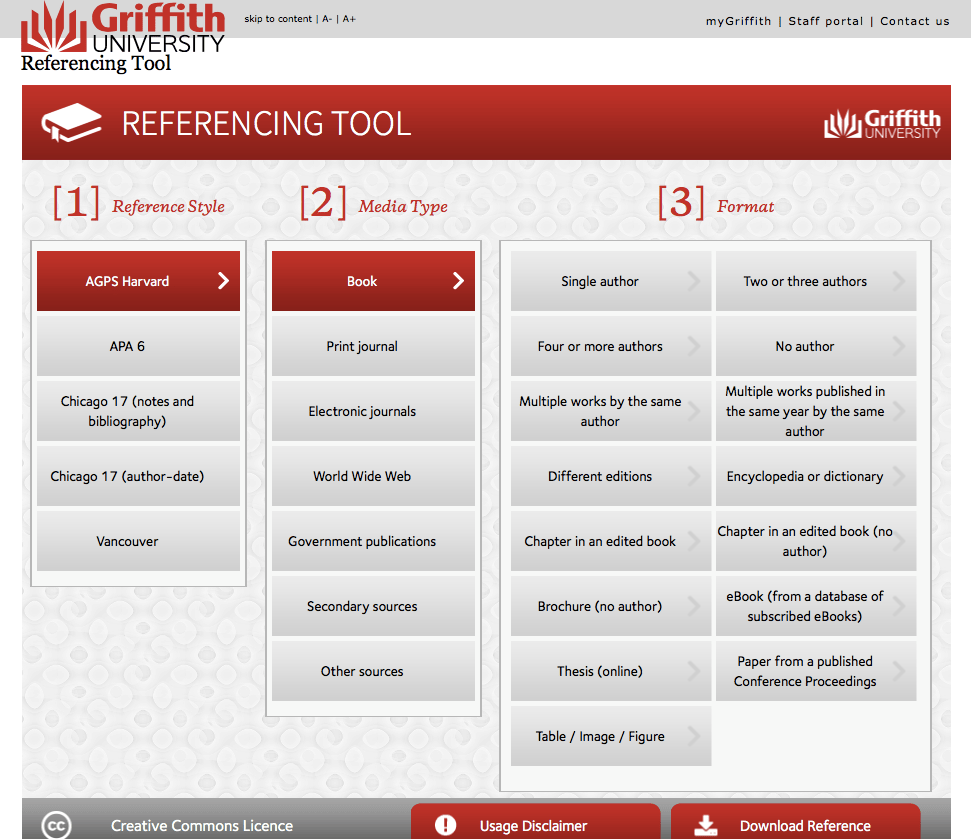
Task: Choose Chicago 17 (notes and bibliography) style
Action: click(138, 411)
